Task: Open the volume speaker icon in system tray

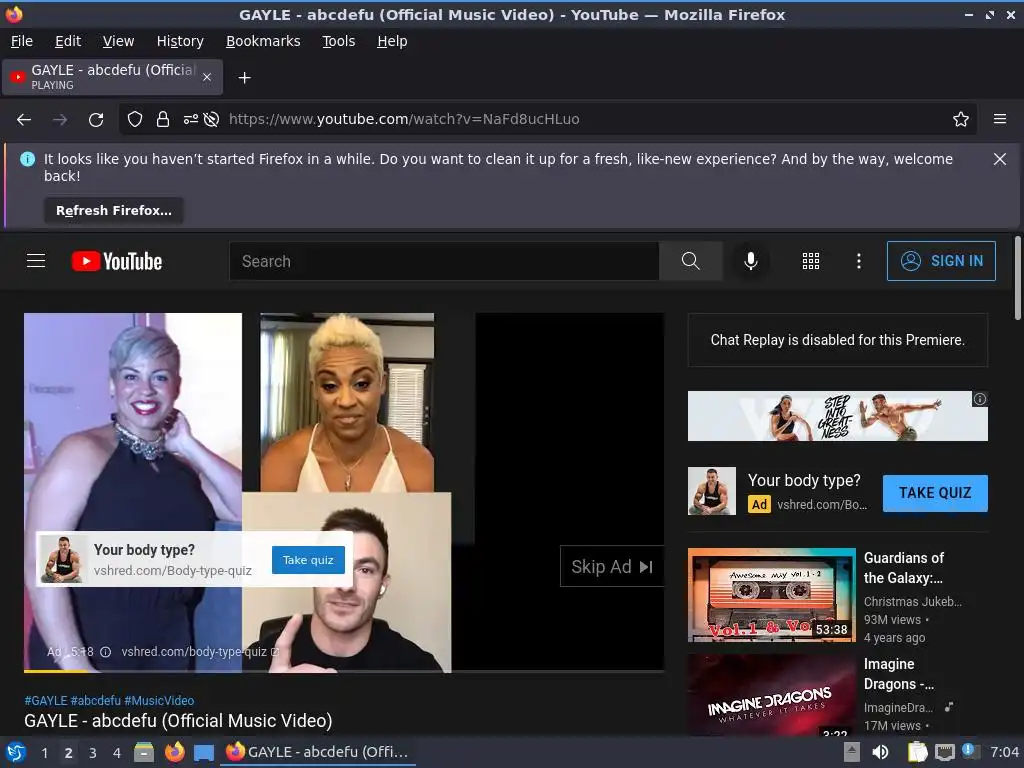Action: click(880, 752)
